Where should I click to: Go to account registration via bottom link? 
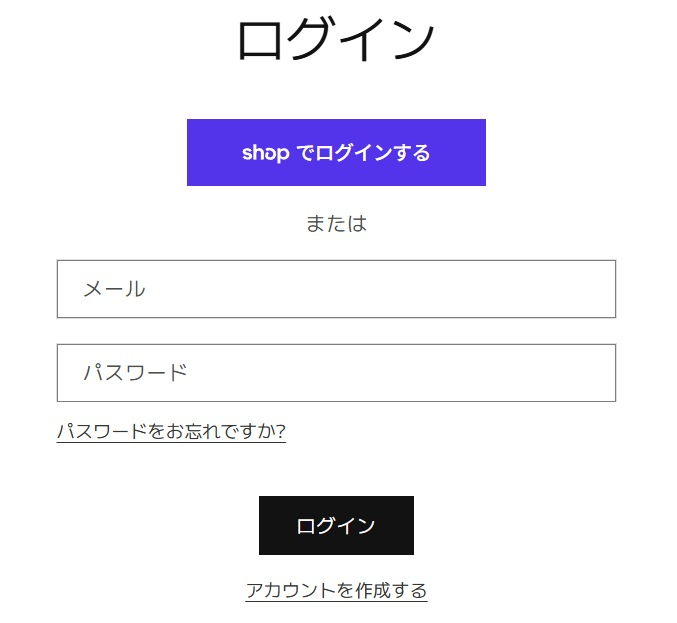(336, 590)
